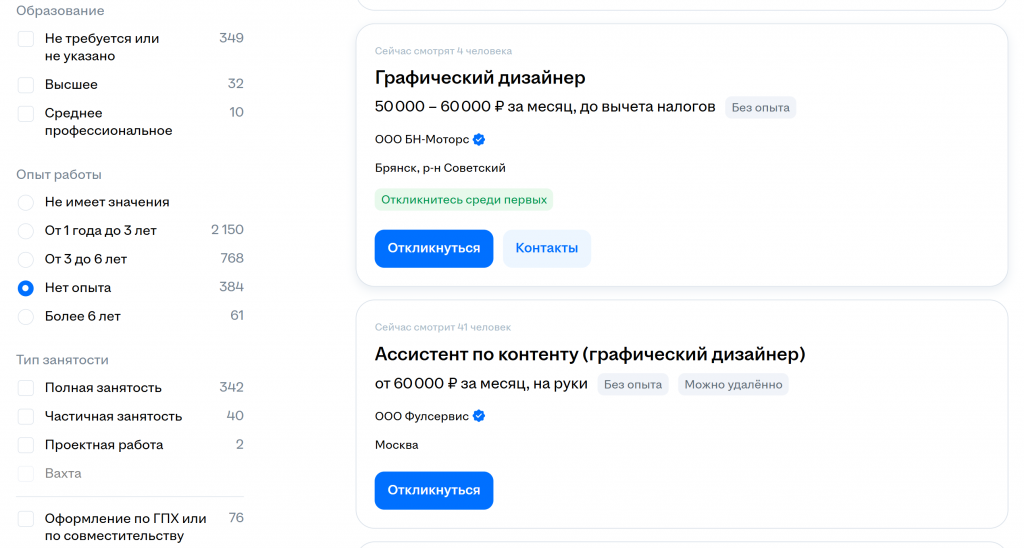Apply to the Ассистент по контенту vacancy
This screenshot has width=1024, height=548.
(434, 491)
